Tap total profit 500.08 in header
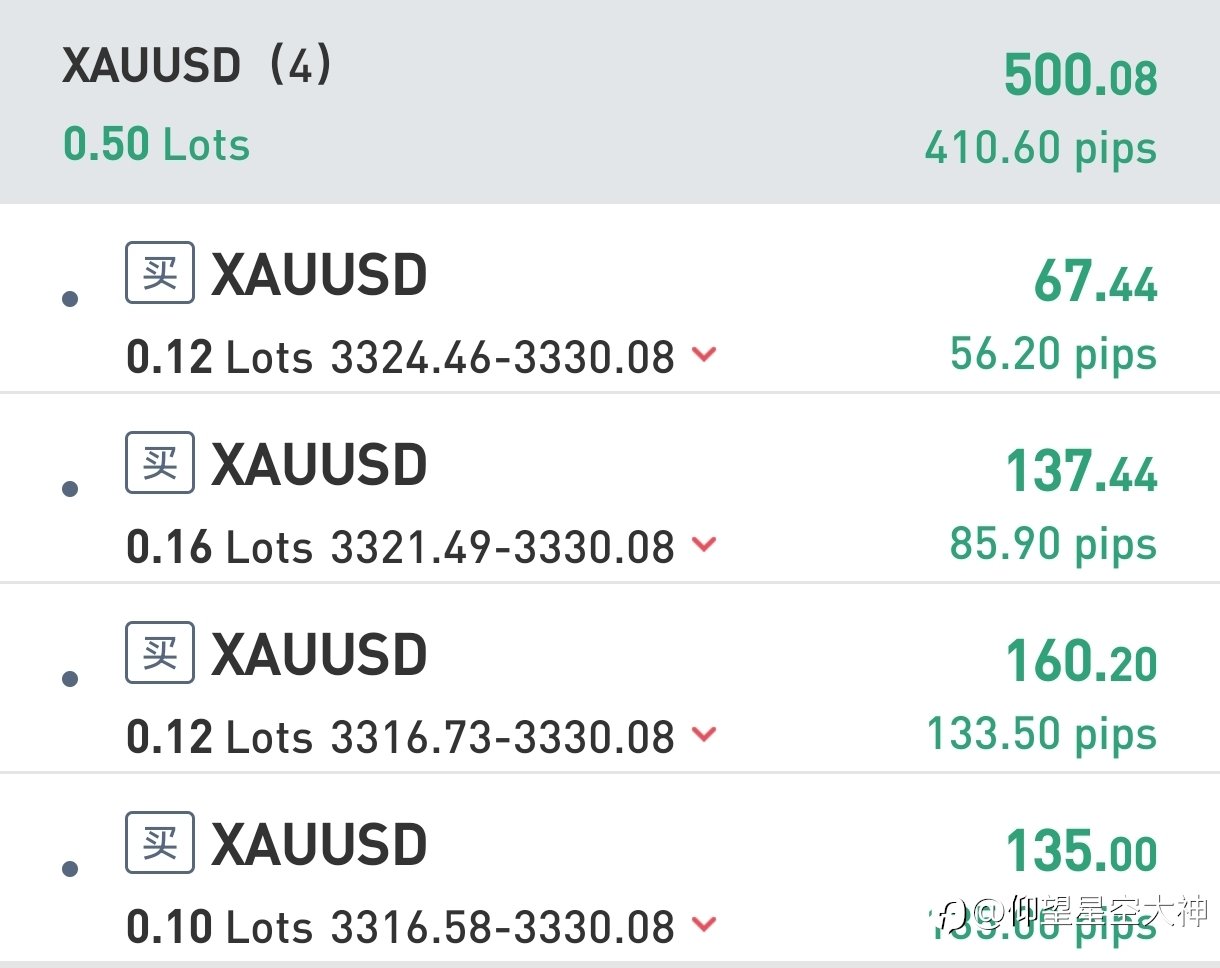Viewport: 1220px width, 968px height. (1080, 76)
